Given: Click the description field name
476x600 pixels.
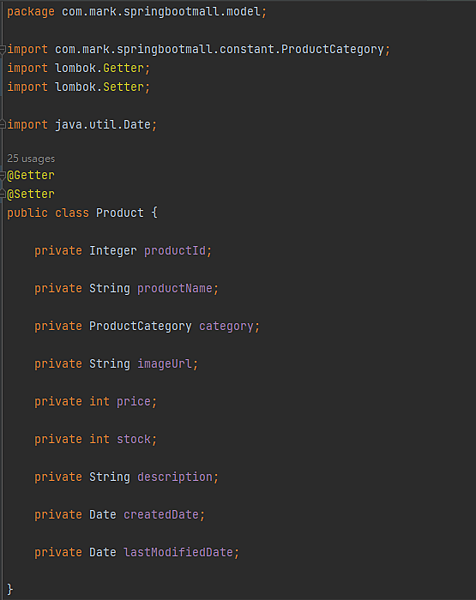Looking at the screenshot, I should pos(174,477).
